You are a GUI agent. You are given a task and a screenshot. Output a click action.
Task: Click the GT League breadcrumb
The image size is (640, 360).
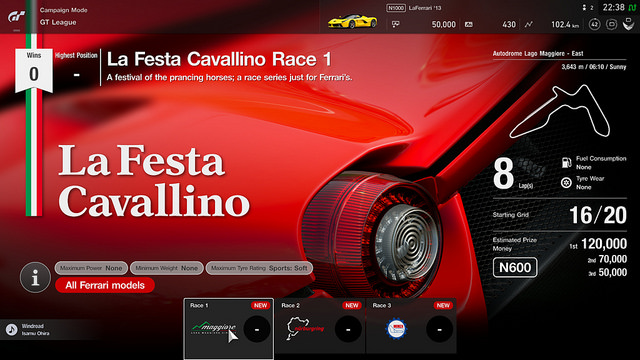coord(58,22)
